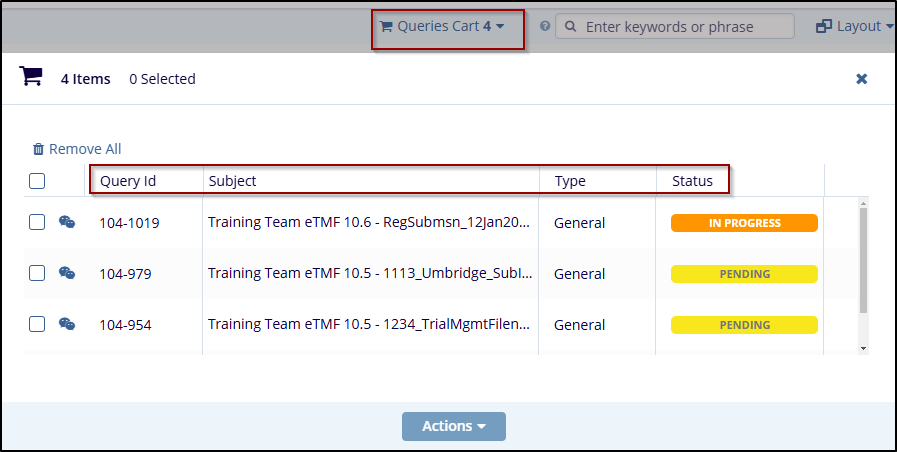897x452 pixels.
Task: Focus the Enter keywords or phrase field
Action: point(685,27)
